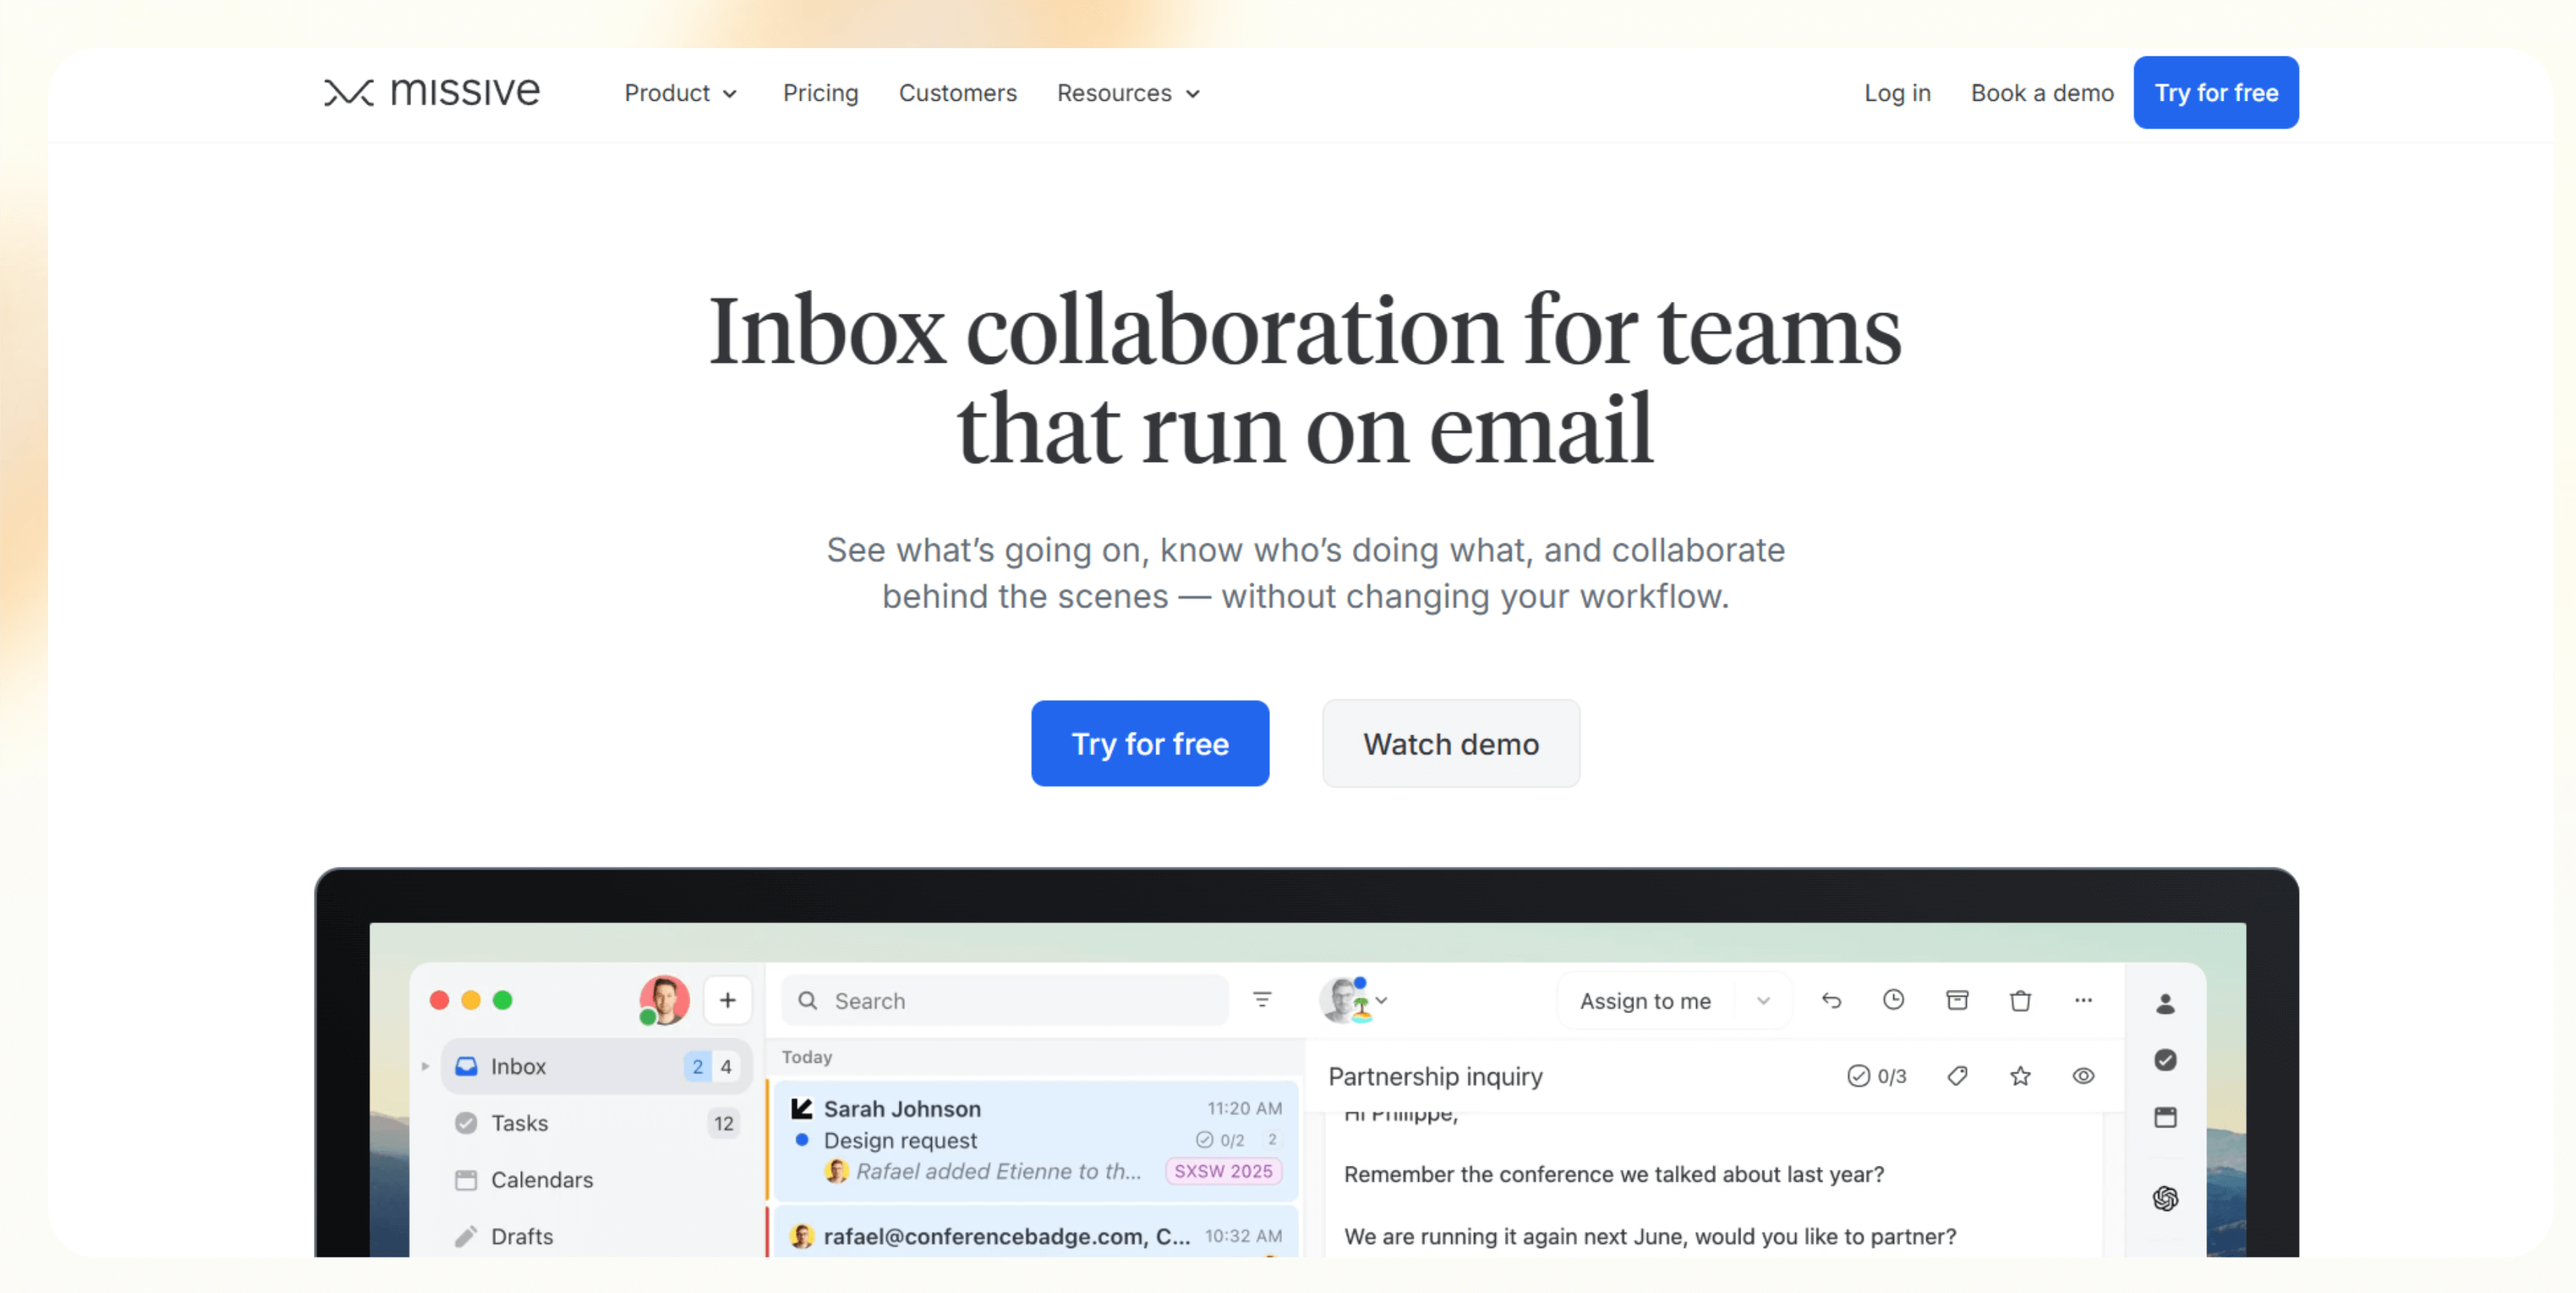Click the Watch demo button
This screenshot has height=1293, width=2576.
pos(1450,744)
